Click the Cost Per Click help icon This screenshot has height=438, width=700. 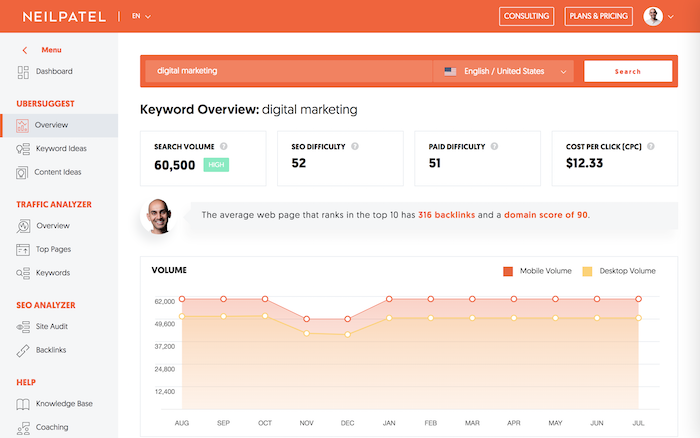click(651, 146)
